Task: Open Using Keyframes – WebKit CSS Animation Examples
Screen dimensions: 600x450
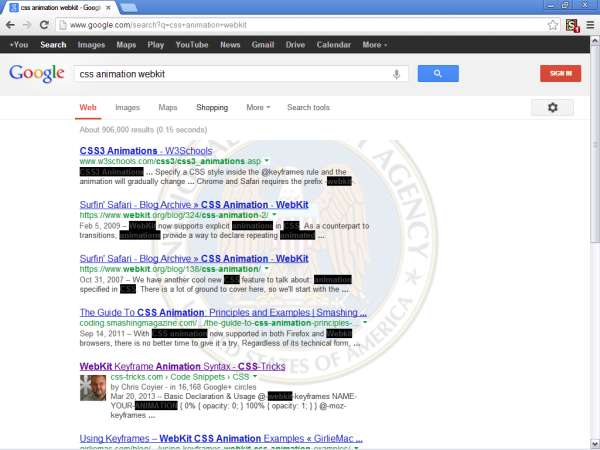Action: pyautogui.click(x=221, y=439)
